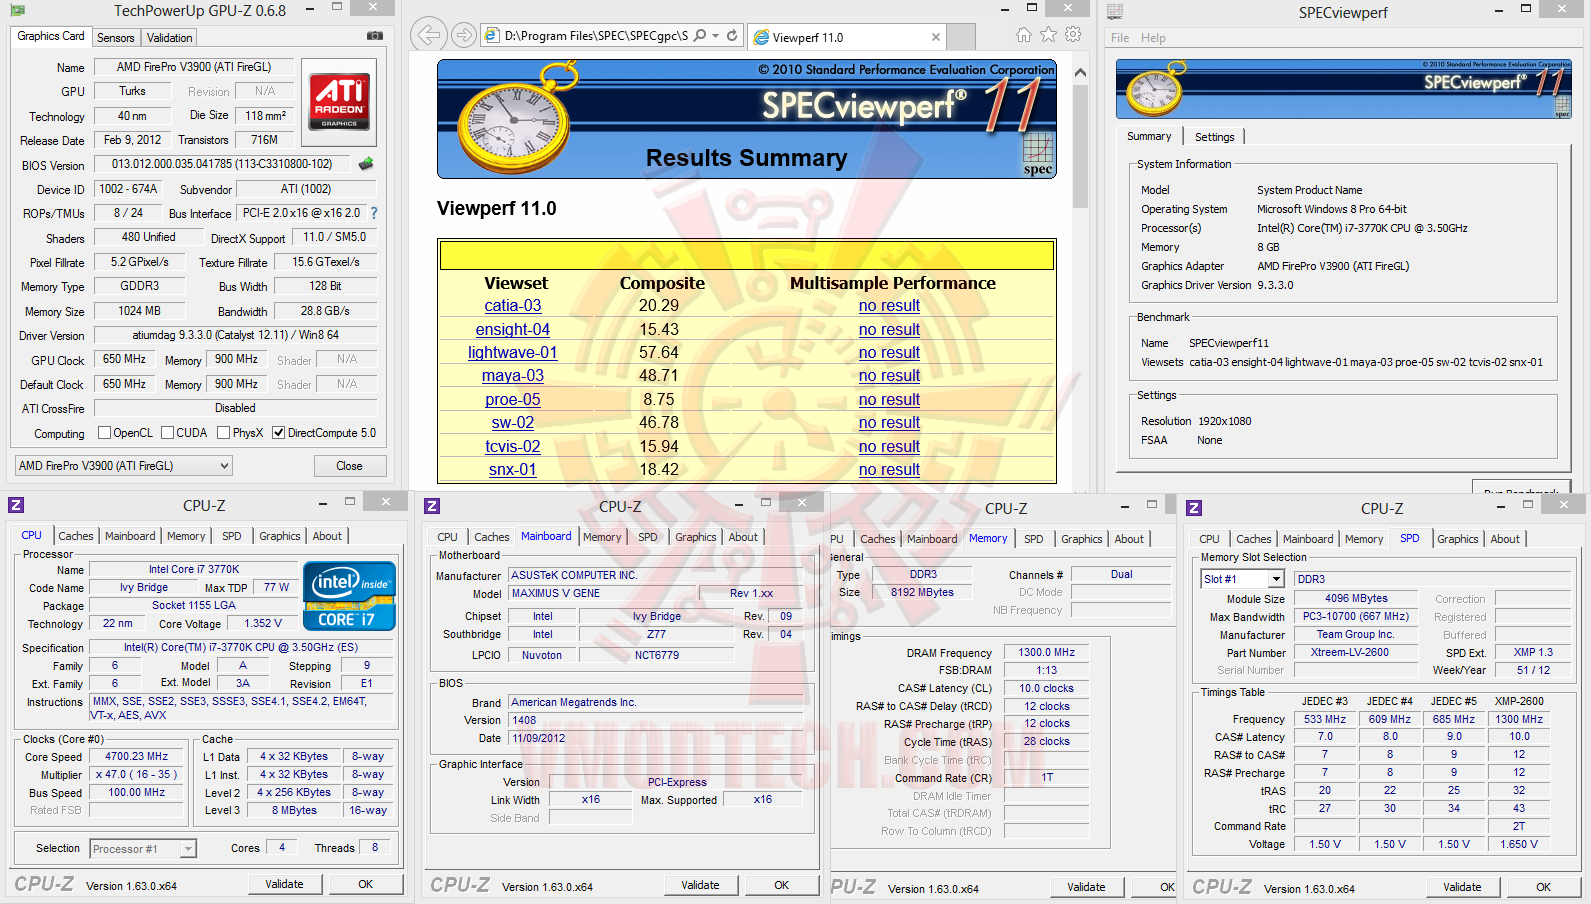Click the ATI Radeon Graphics logo
The width and height of the screenshot is (1591, 904).
tap(339, 101)
